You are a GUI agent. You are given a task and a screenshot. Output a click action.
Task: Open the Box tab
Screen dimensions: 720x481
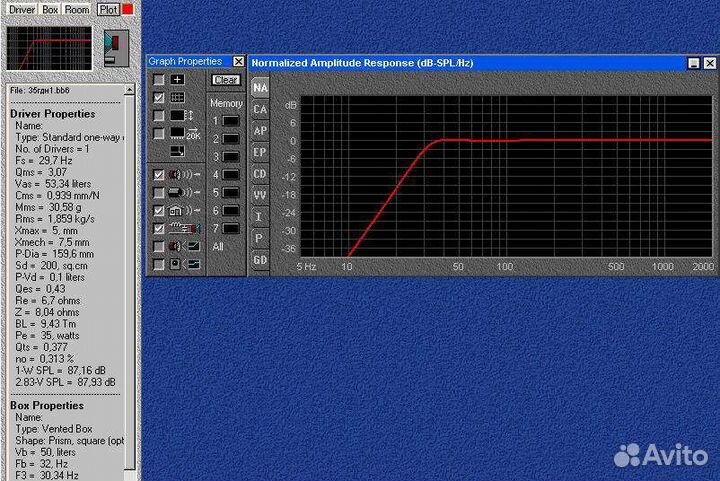(x=50, y=10)
